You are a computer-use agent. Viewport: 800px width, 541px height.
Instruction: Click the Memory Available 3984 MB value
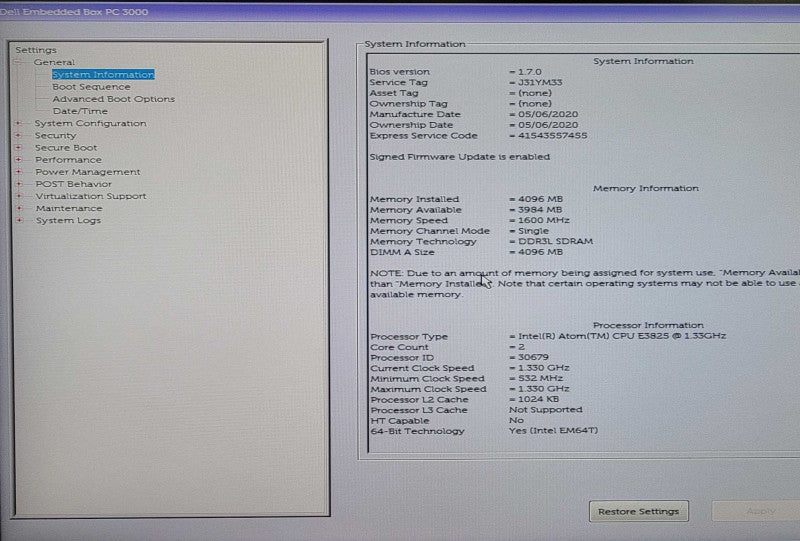tap(540, 210)
